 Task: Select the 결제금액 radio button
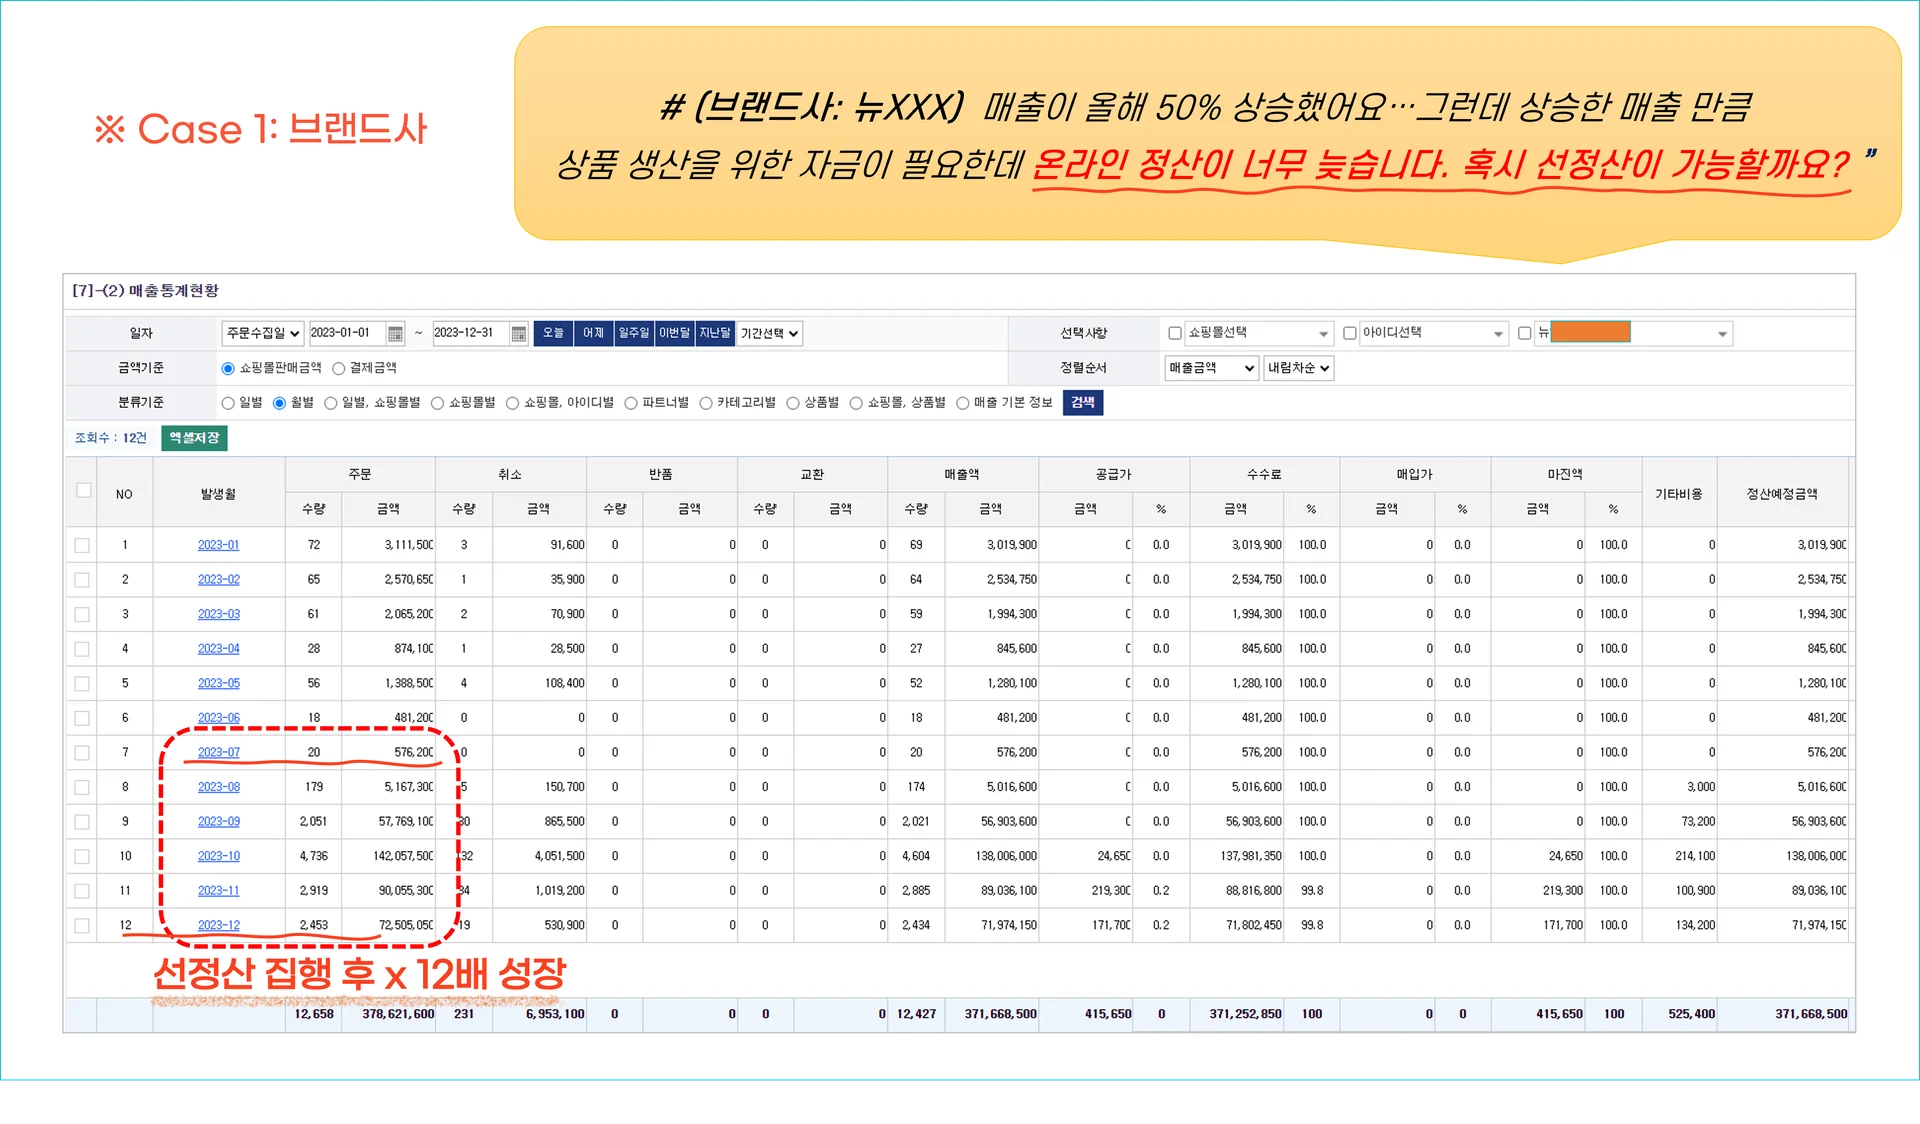pos(341,368)
